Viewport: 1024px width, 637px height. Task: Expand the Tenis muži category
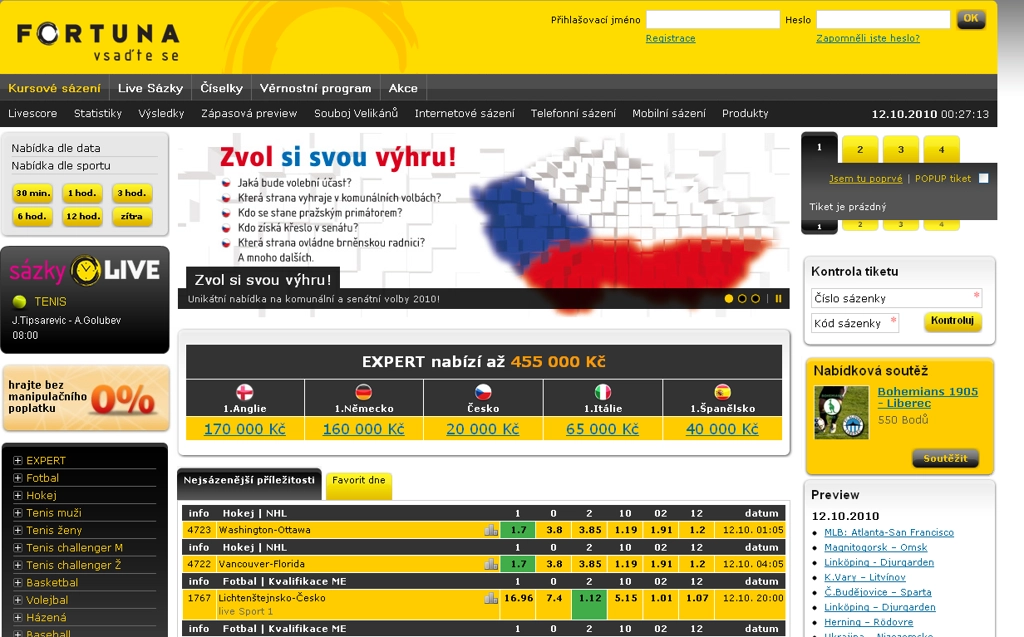click(18, 513)
